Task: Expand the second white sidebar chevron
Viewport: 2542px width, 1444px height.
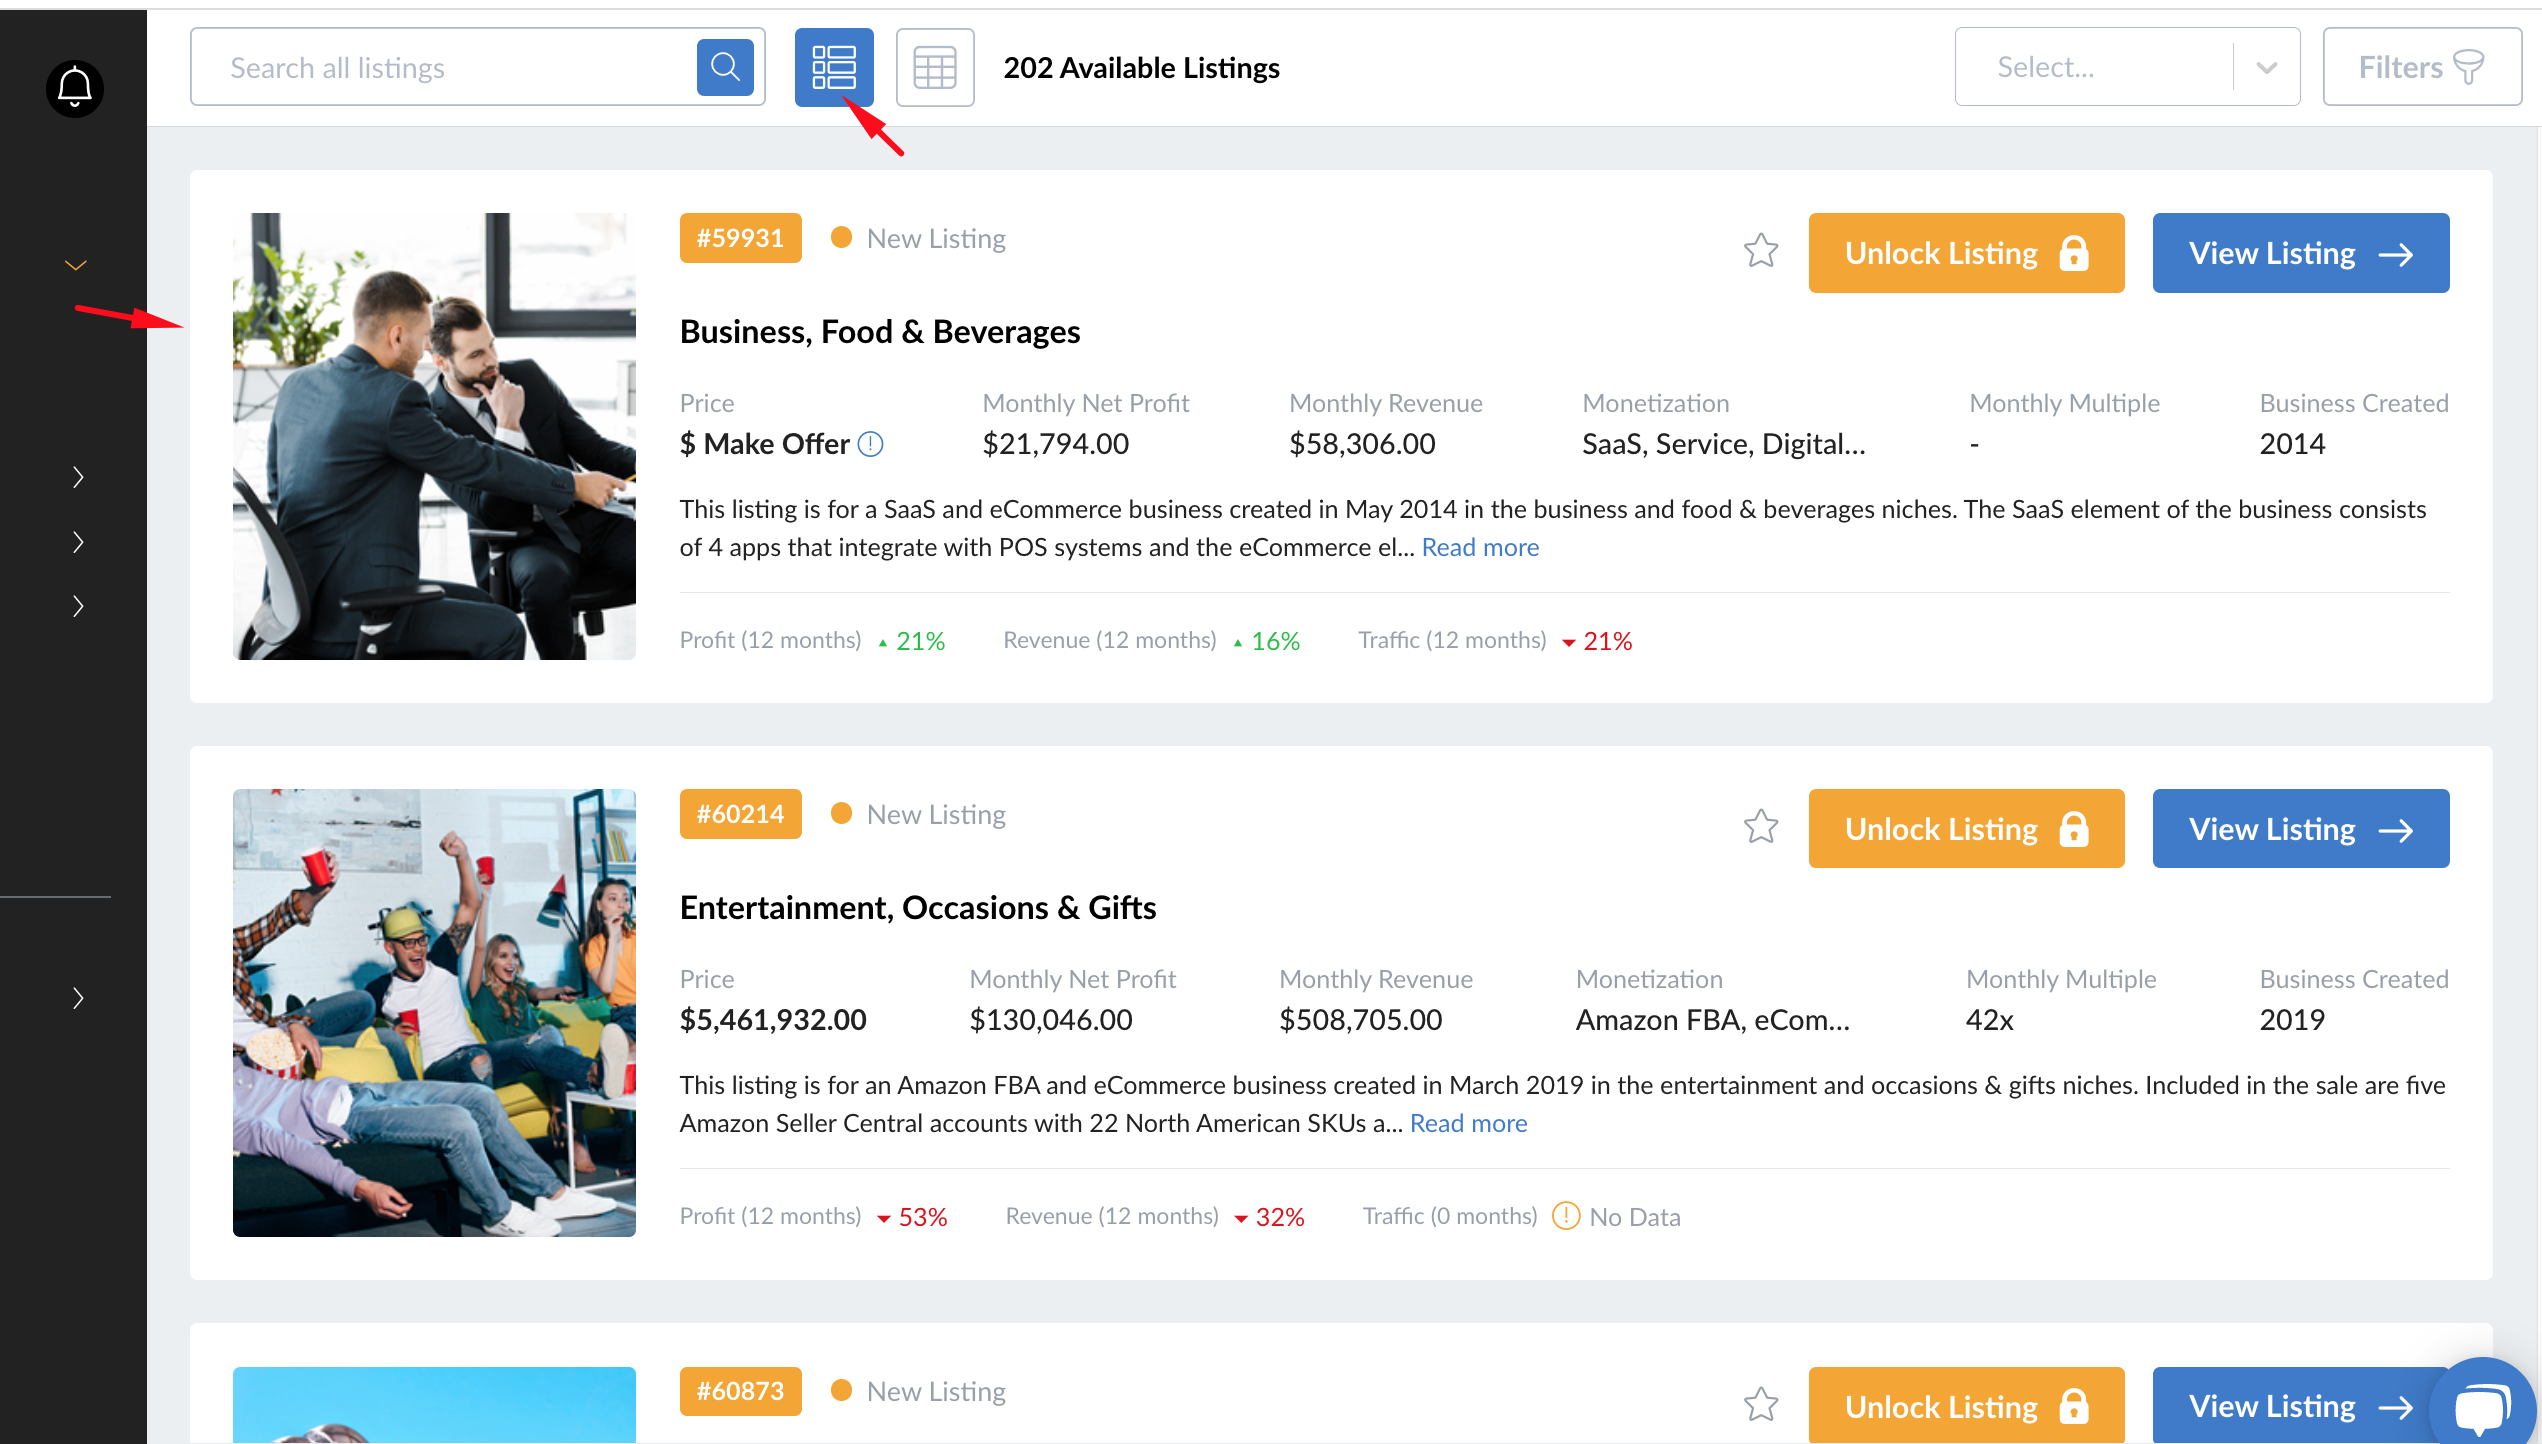Action: (78, 542)
